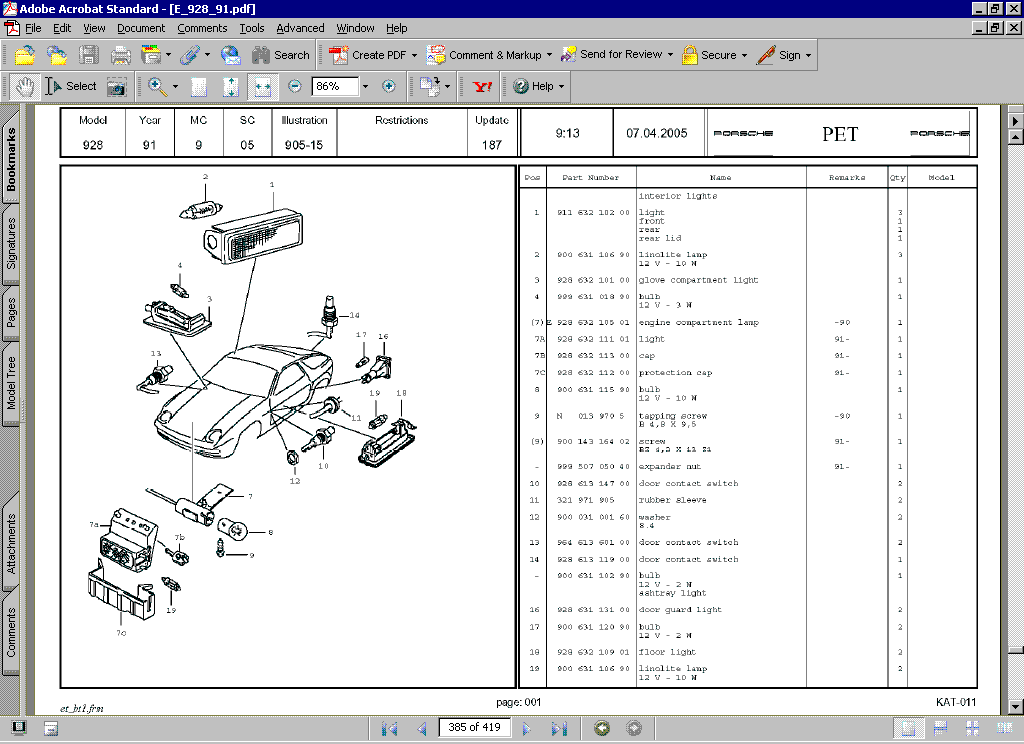Open the Advanced menu

point(300,28)
